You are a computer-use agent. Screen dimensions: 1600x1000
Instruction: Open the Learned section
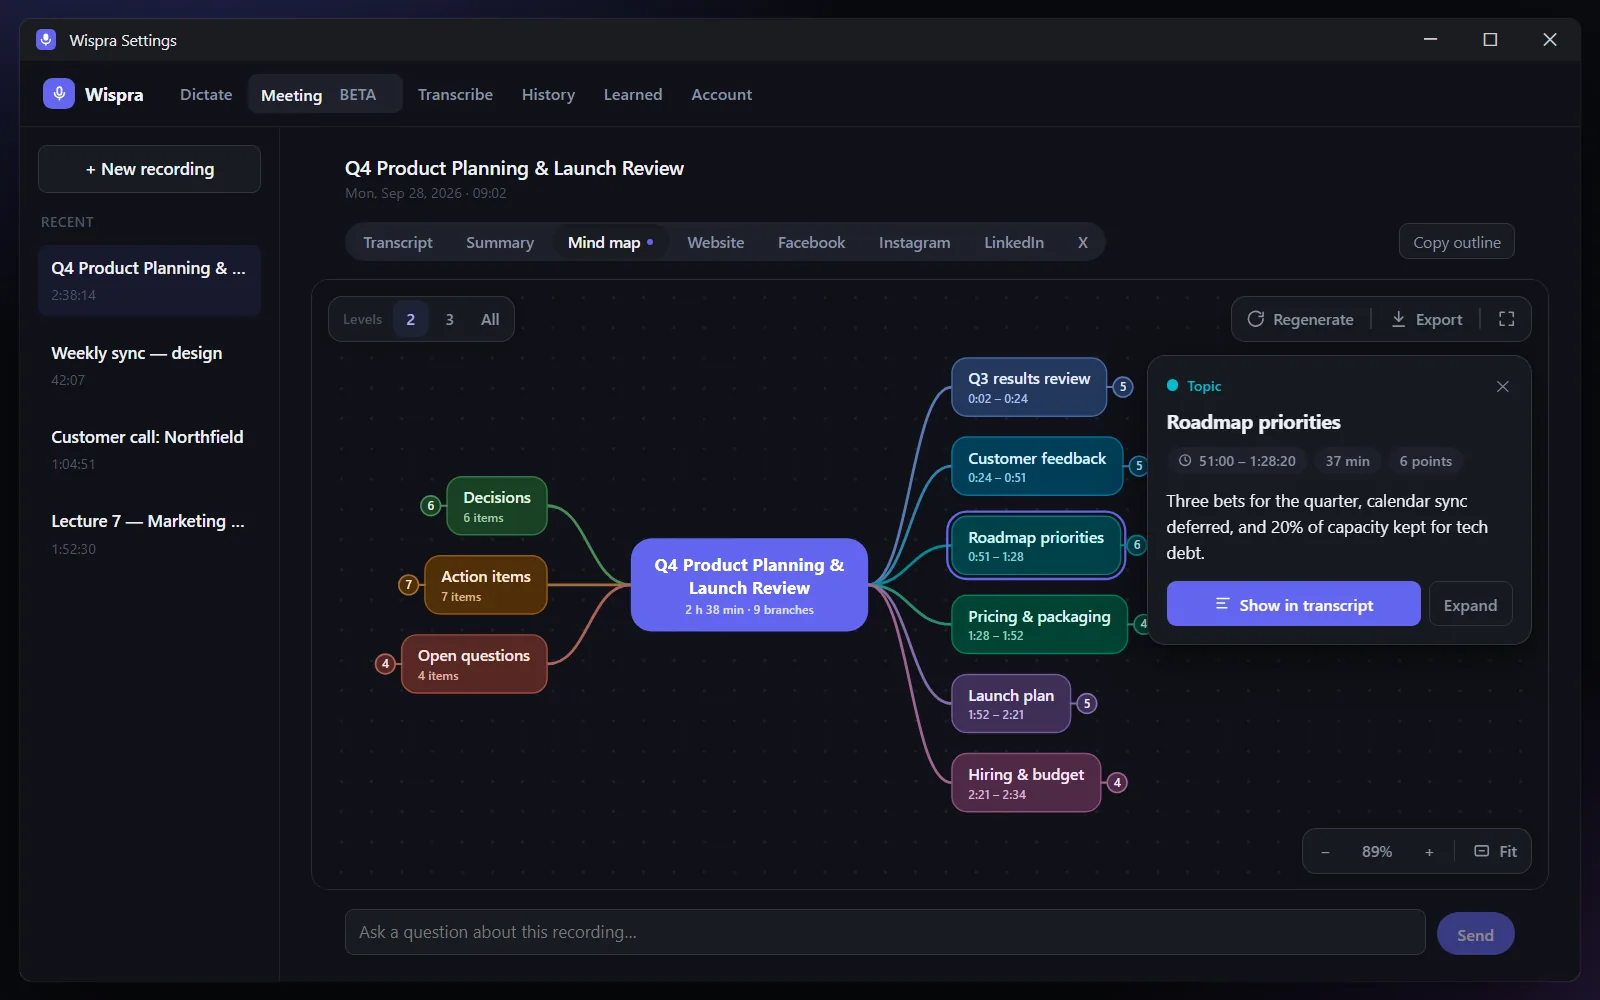633,94
